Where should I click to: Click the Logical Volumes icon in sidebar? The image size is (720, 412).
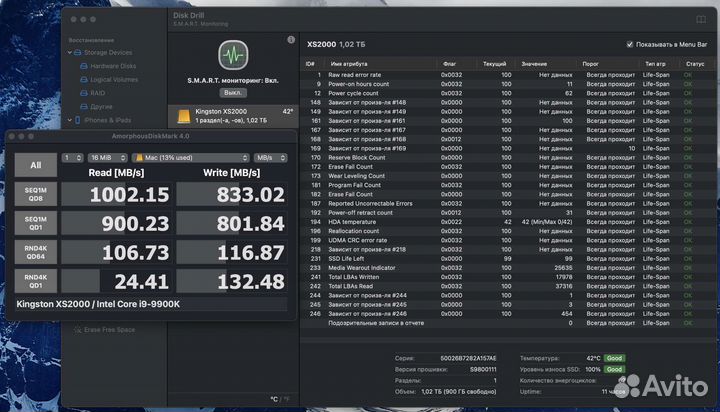[84, 79]
